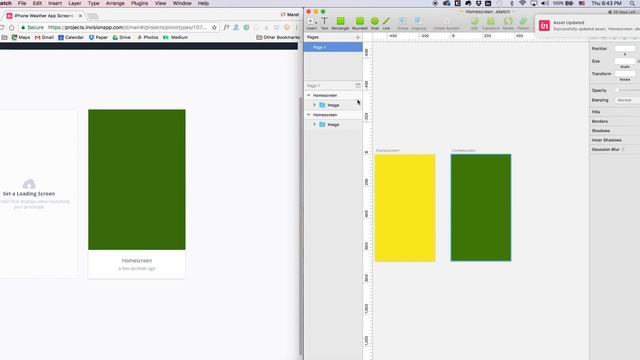Add a new page with the plus icon
The width and height of the screenshot is (640, 360).
358,37
